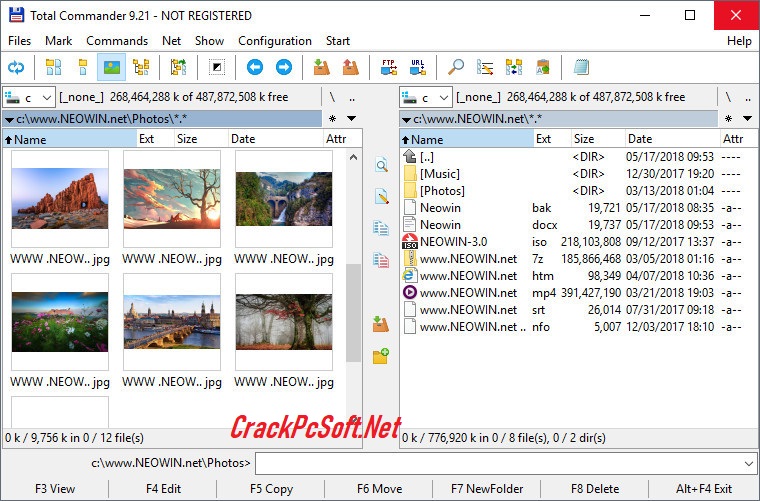The height and width of the screenshot is (501, 760).
Task: Select the bare tree sunset thumbnail
Action: pyautogui.click(x=172, y=199)
